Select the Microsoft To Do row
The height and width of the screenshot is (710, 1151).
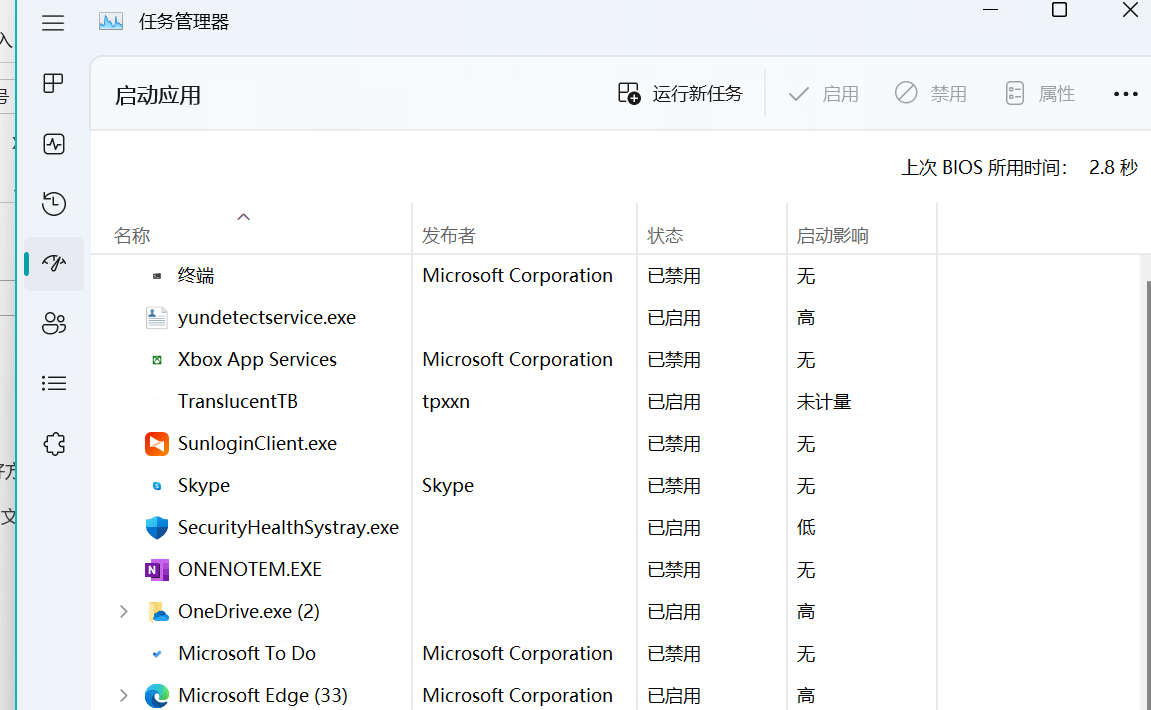pyautogui.click(x=514, y=653)
